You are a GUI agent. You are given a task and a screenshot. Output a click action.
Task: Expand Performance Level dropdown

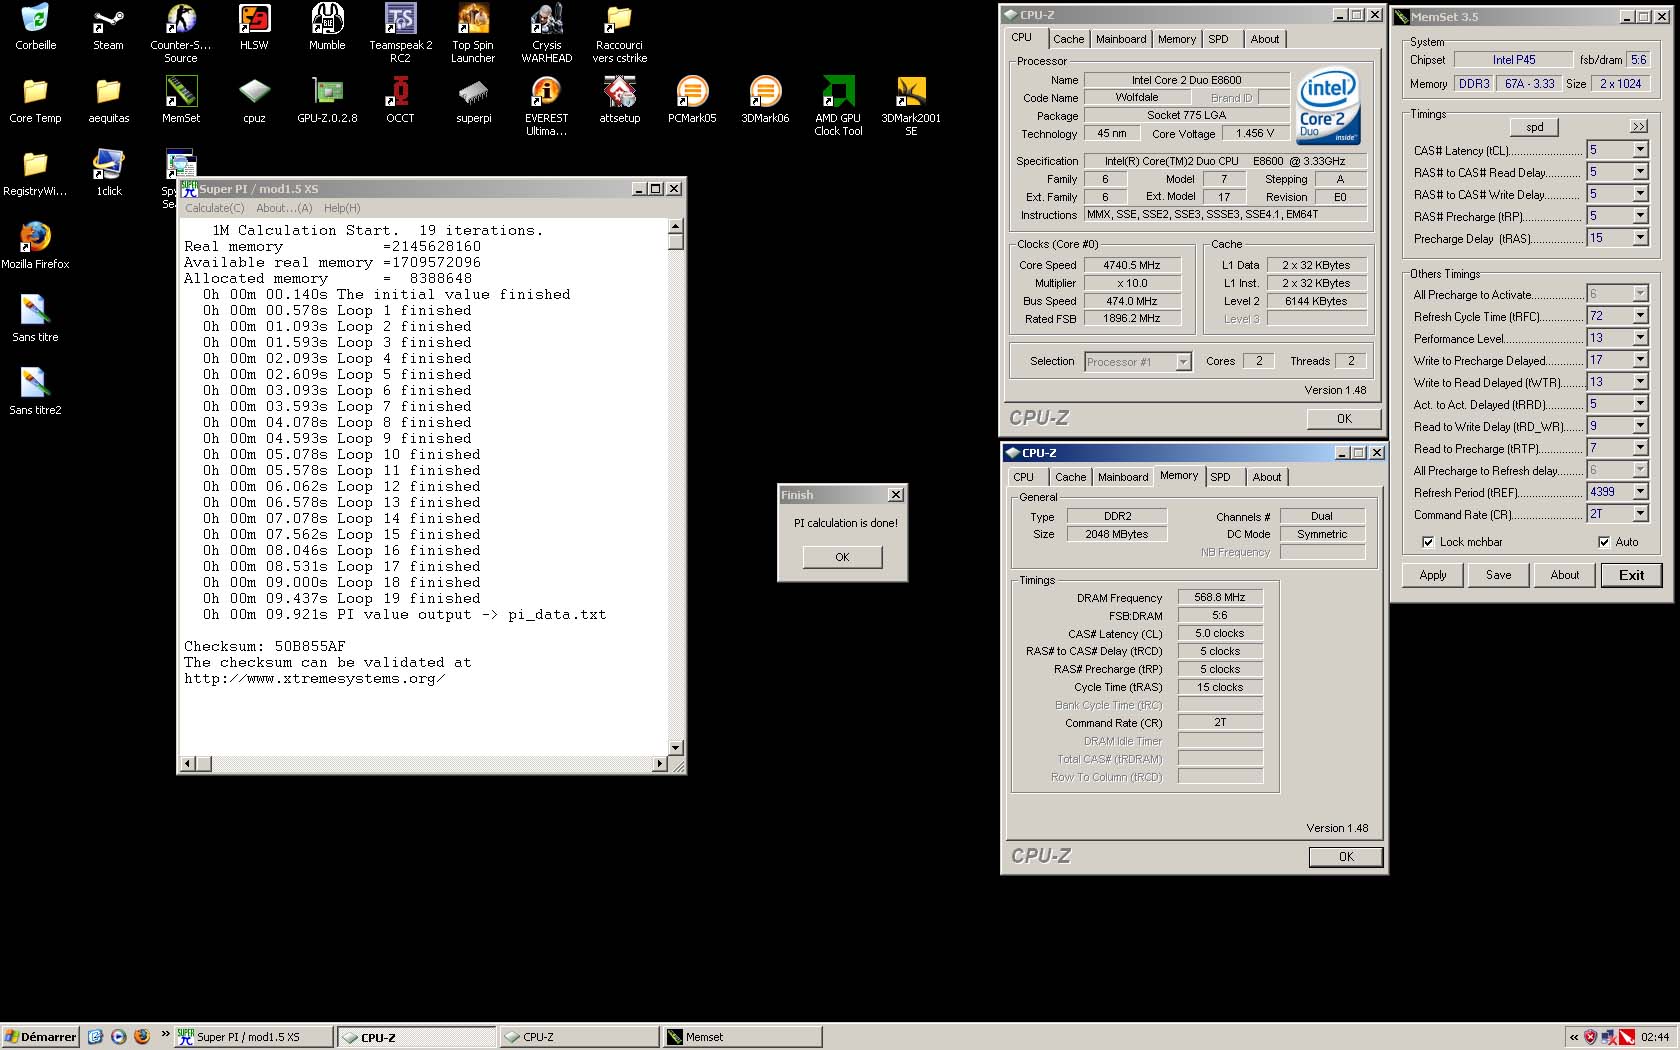(1640, 338)
